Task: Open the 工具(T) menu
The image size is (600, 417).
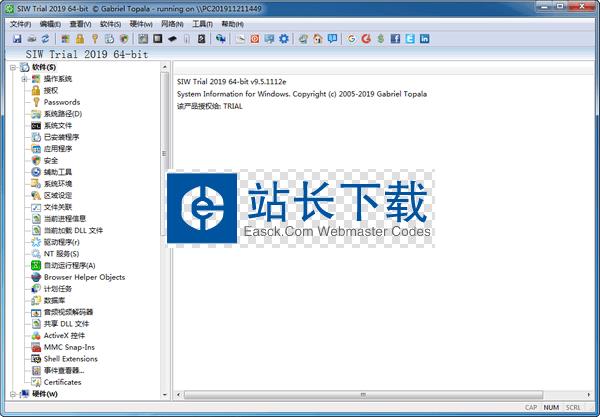Action: coord(202,23)
